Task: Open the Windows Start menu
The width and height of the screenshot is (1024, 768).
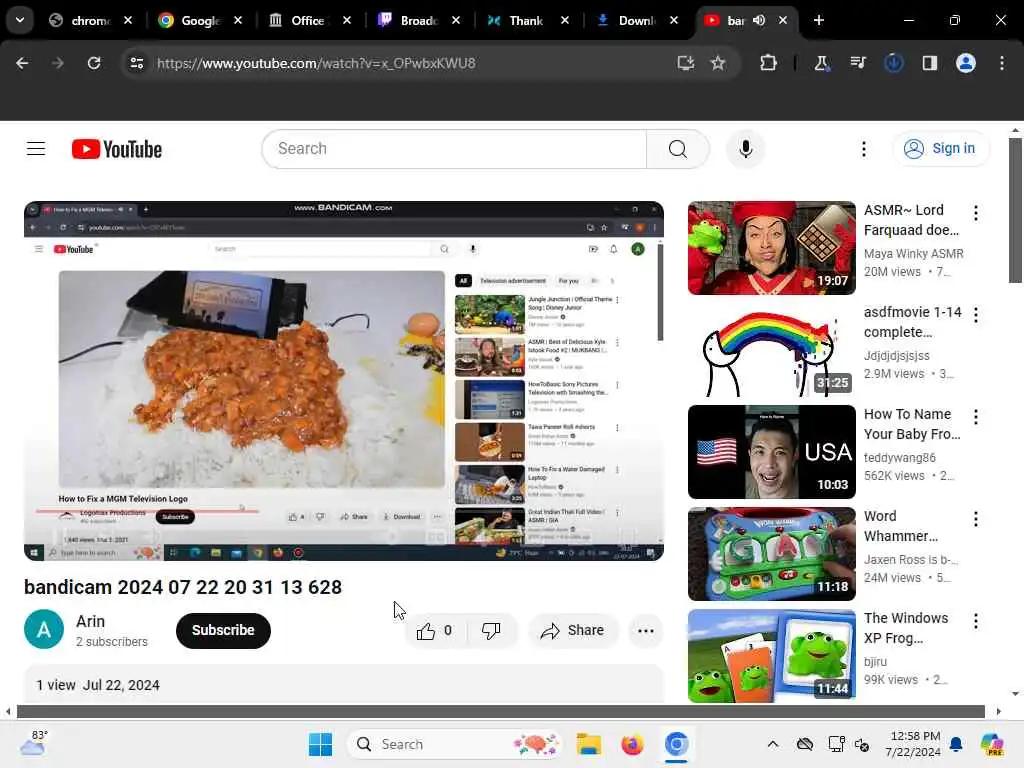Action: pos(320,744)
